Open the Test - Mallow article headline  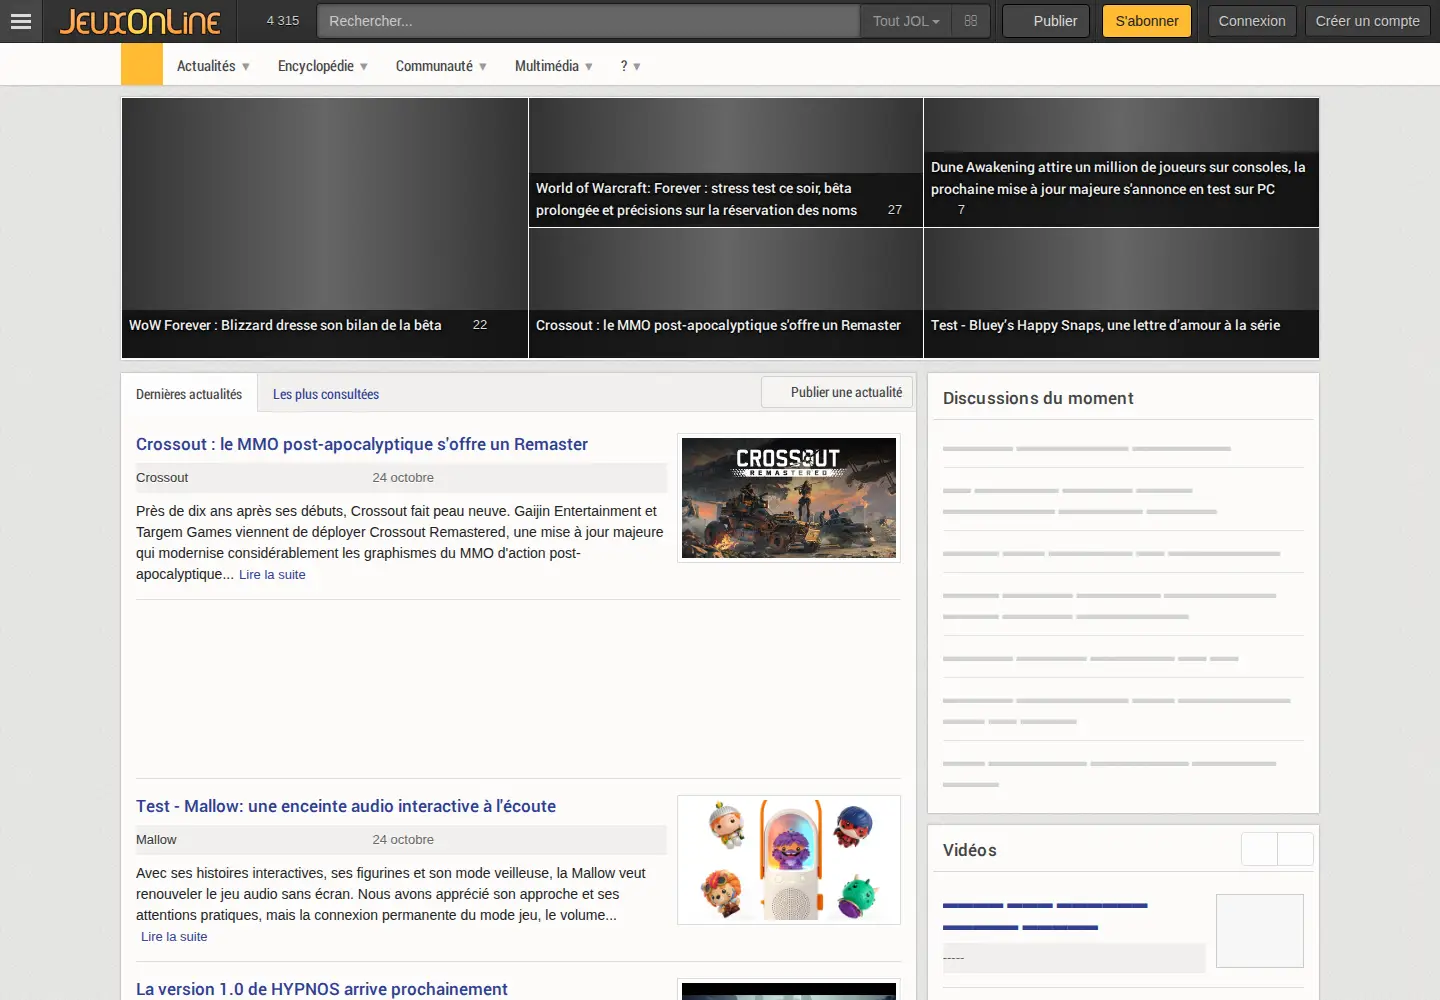[346, 806]
